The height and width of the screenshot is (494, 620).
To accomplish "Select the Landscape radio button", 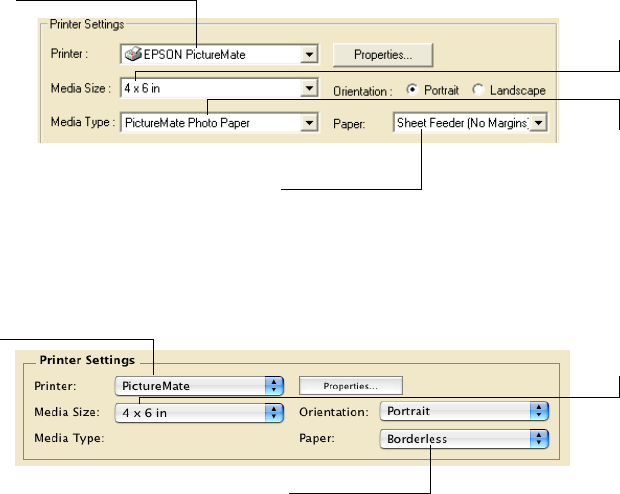I will point(478,90).
